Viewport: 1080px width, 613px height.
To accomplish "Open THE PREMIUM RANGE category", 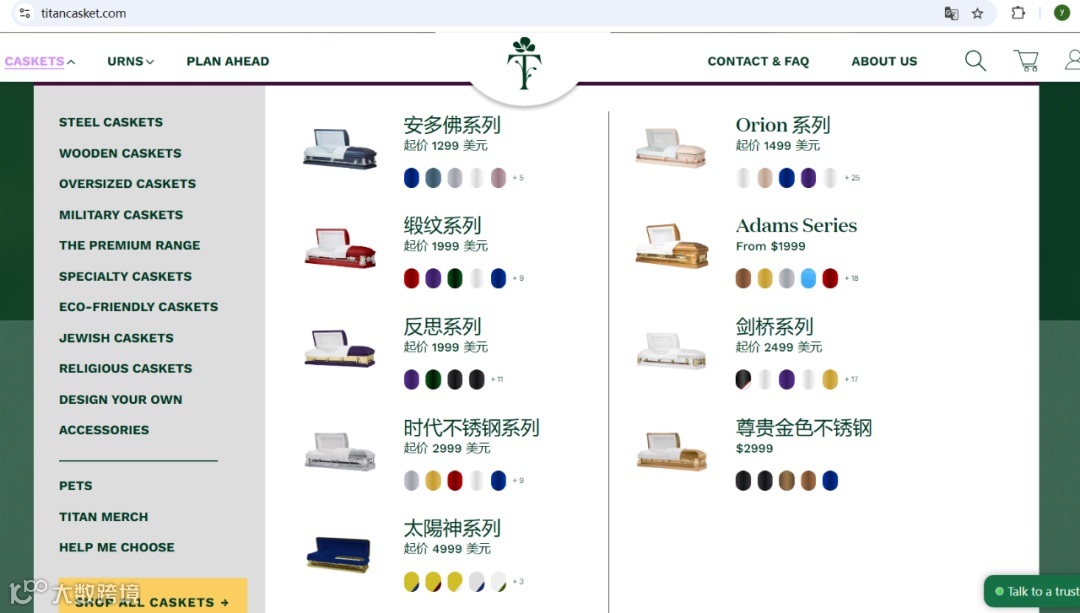I will pos(129,245).
